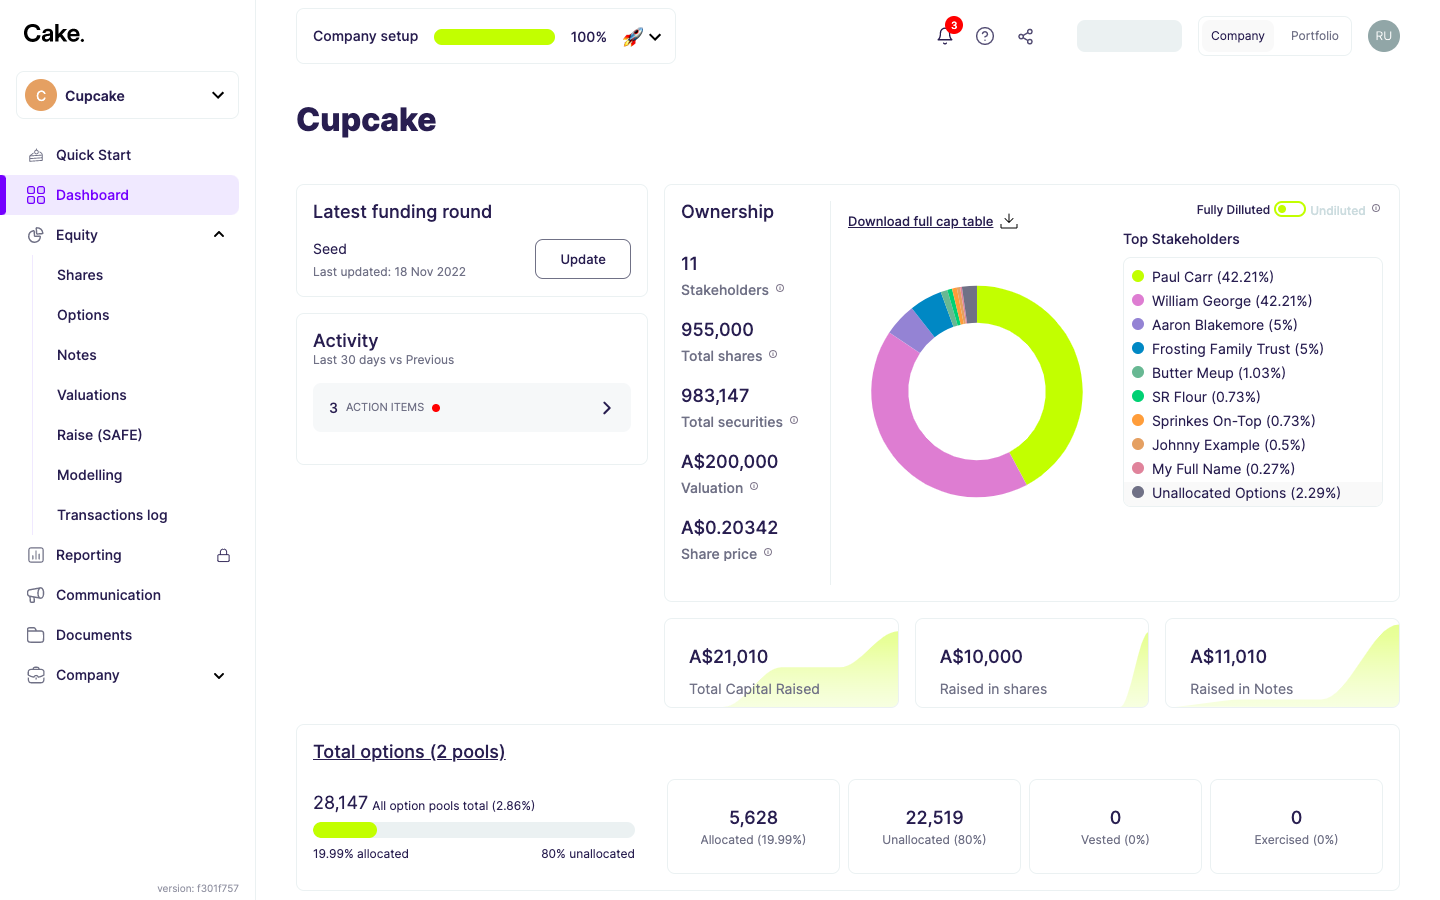This screenshot has height=900, width=1440.
Task: Open the Reporting section with lock icon
Action: point(89,554)
